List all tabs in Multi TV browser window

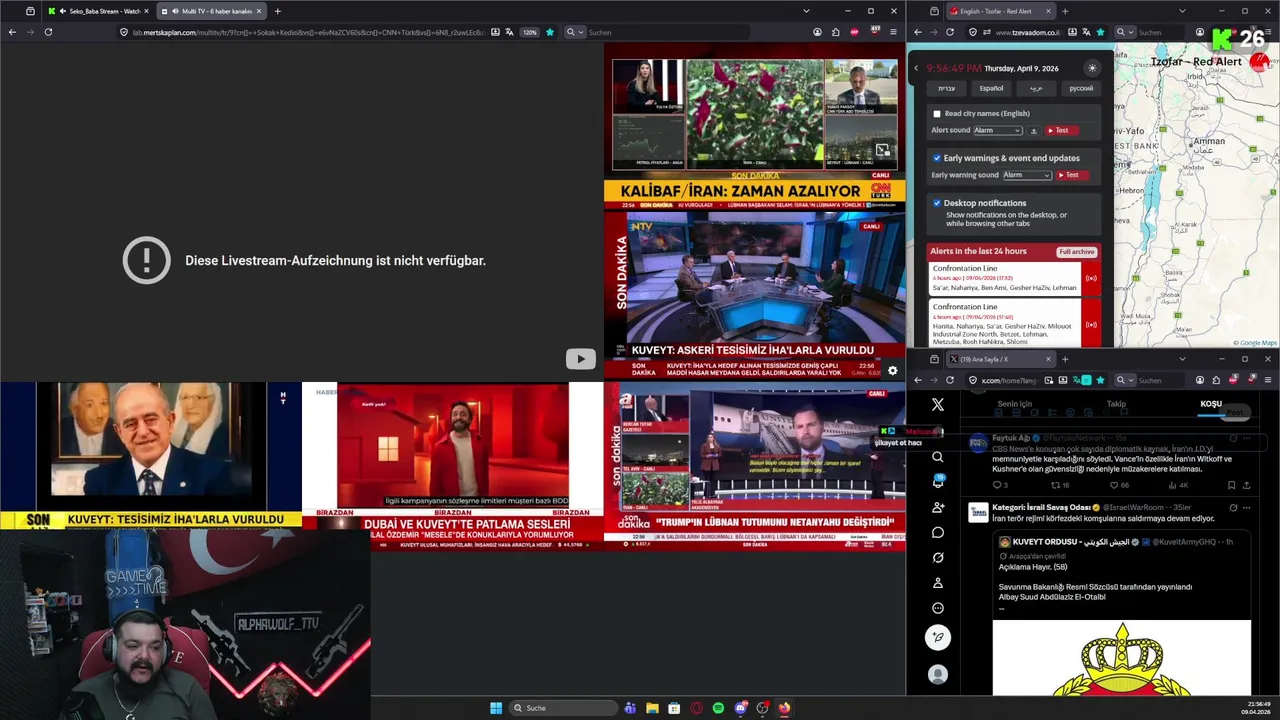click(806, 11)
